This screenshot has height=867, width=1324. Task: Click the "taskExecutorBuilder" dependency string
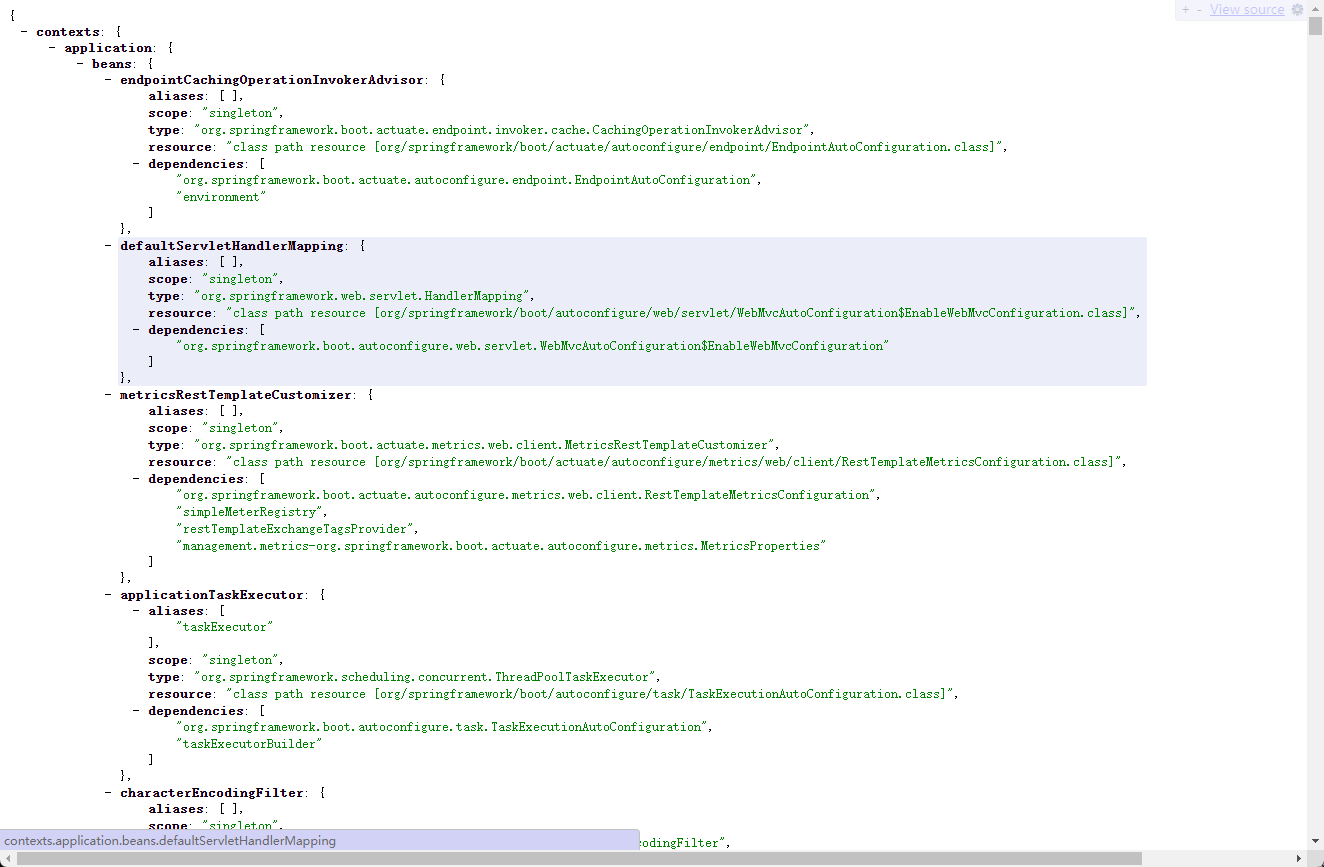click(247, 744)
